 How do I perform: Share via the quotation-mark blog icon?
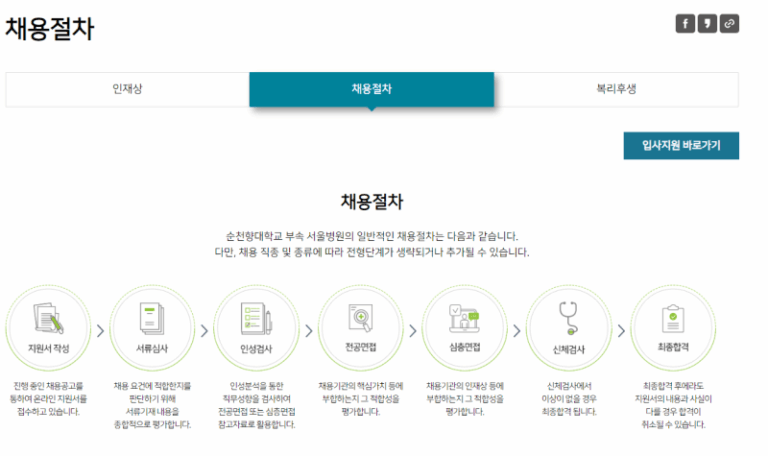(x=707, y=24)
